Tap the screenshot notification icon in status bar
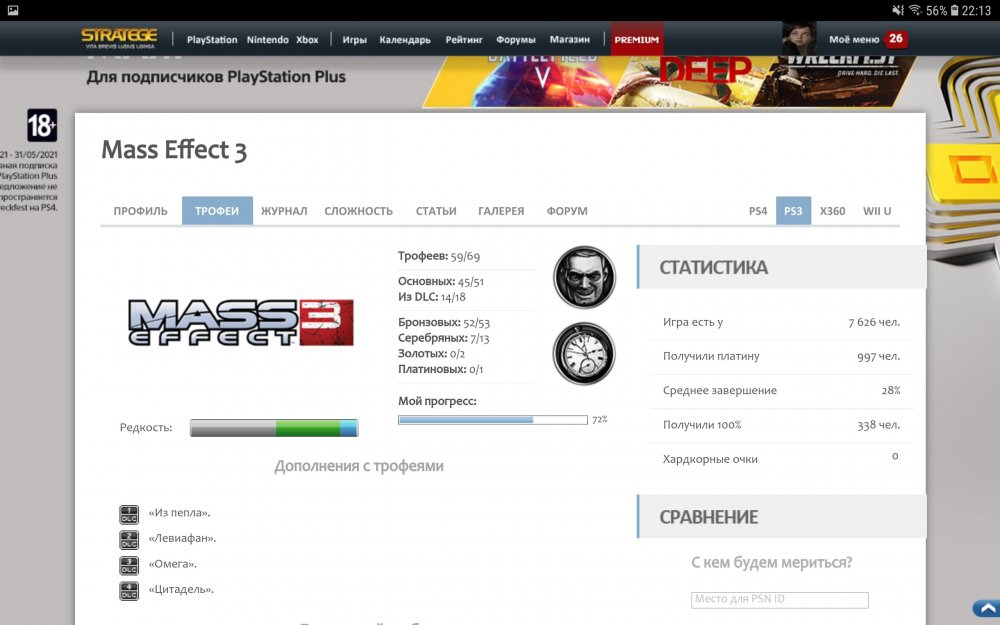This screenshot has width=1000, height=625. 14,10
